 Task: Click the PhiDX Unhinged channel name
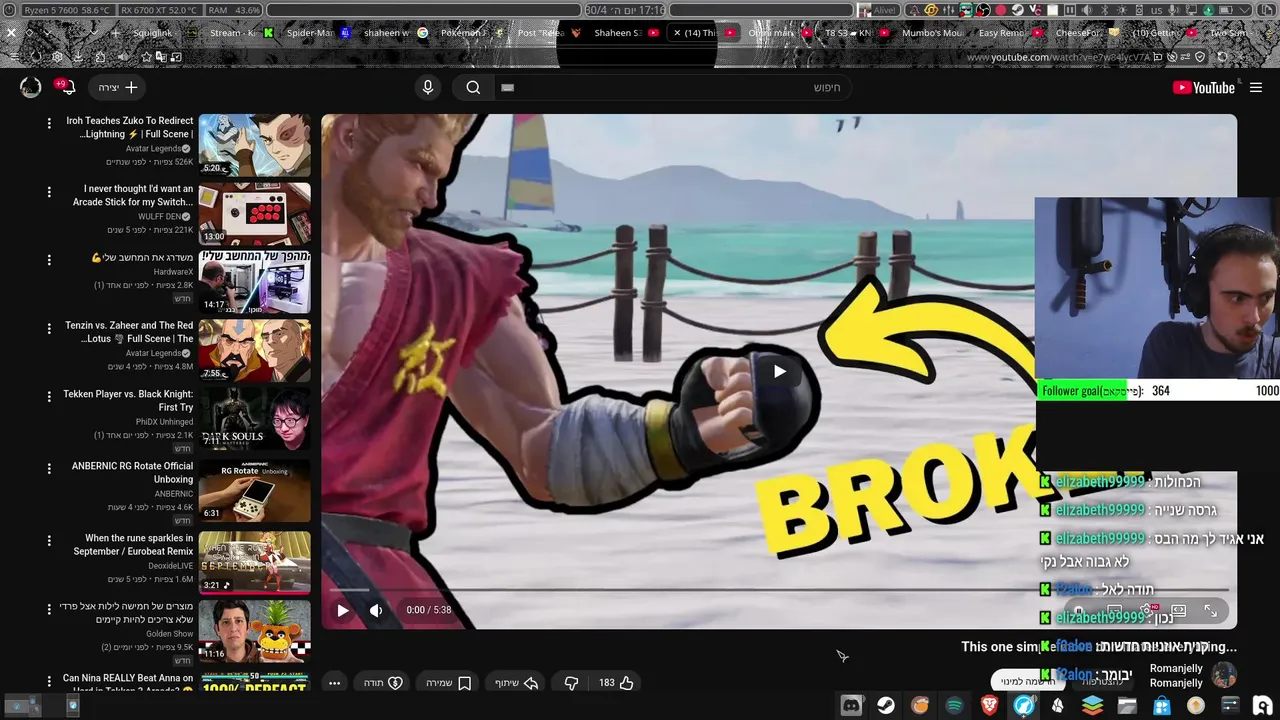click(165, 422)
